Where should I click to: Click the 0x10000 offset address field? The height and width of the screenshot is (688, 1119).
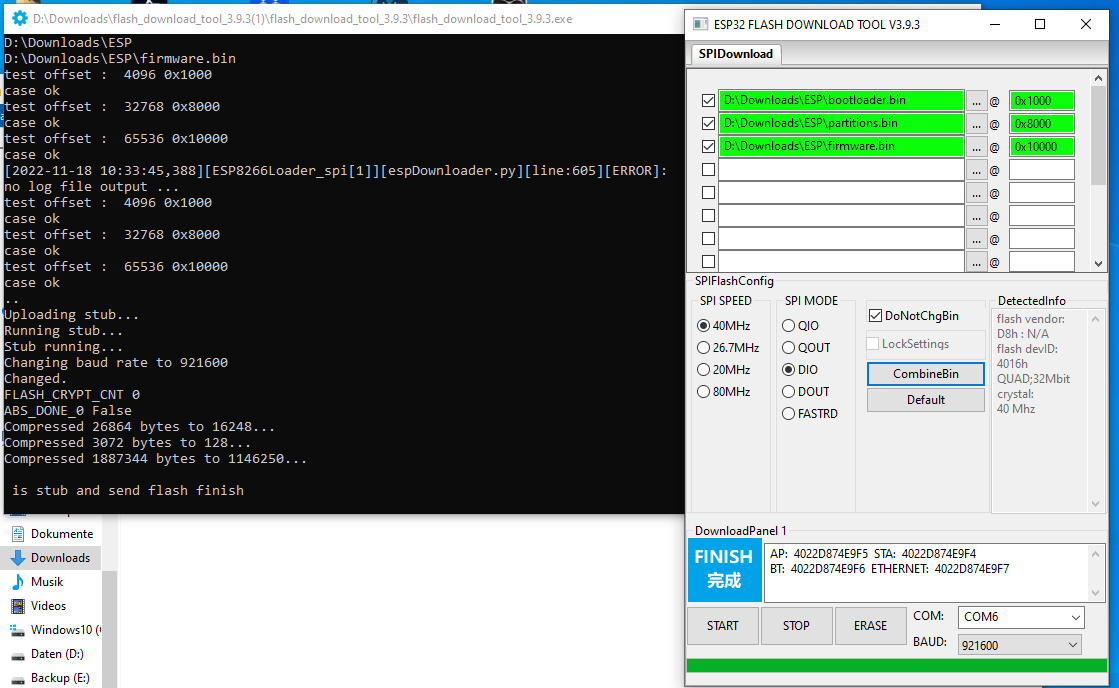pos(1041,146)
